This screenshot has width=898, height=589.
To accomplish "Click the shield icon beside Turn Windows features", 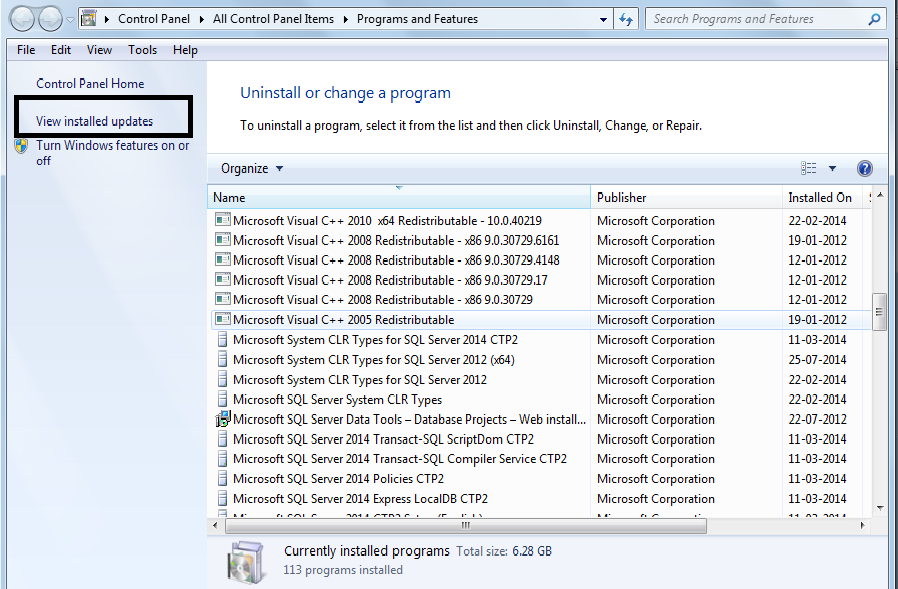I will 21,146.
